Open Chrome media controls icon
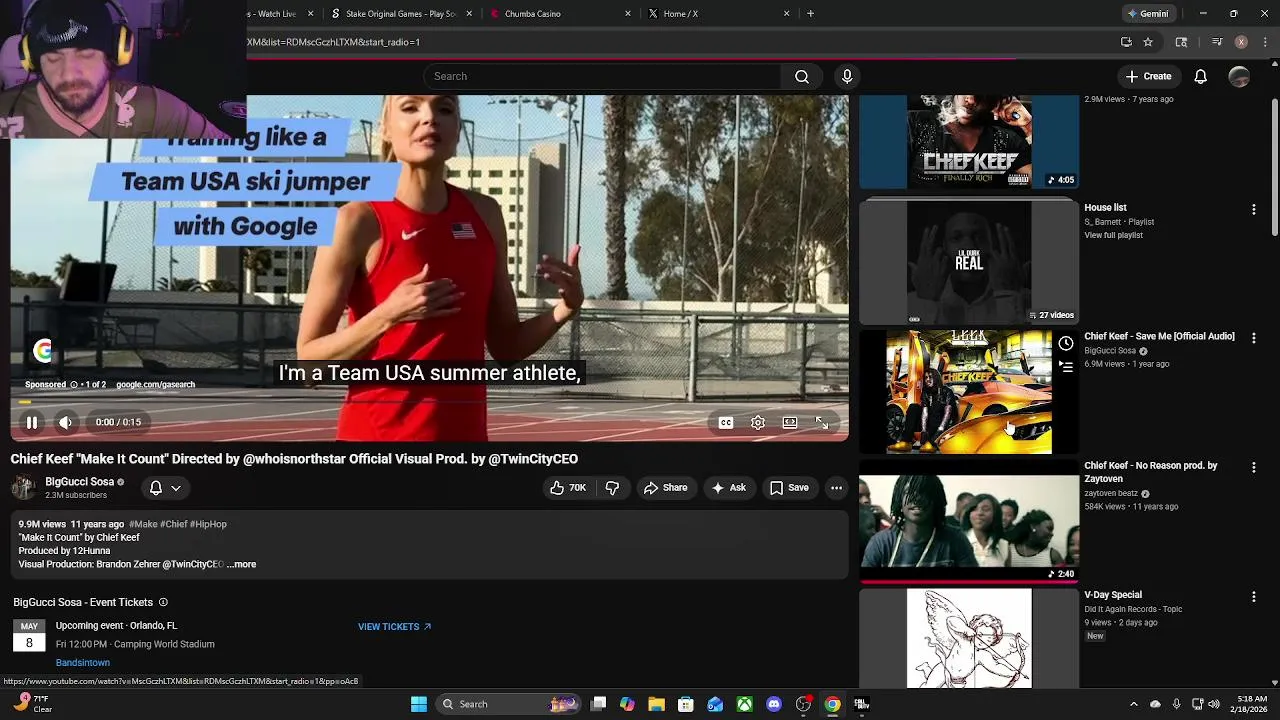 [x=1217, y=42]
